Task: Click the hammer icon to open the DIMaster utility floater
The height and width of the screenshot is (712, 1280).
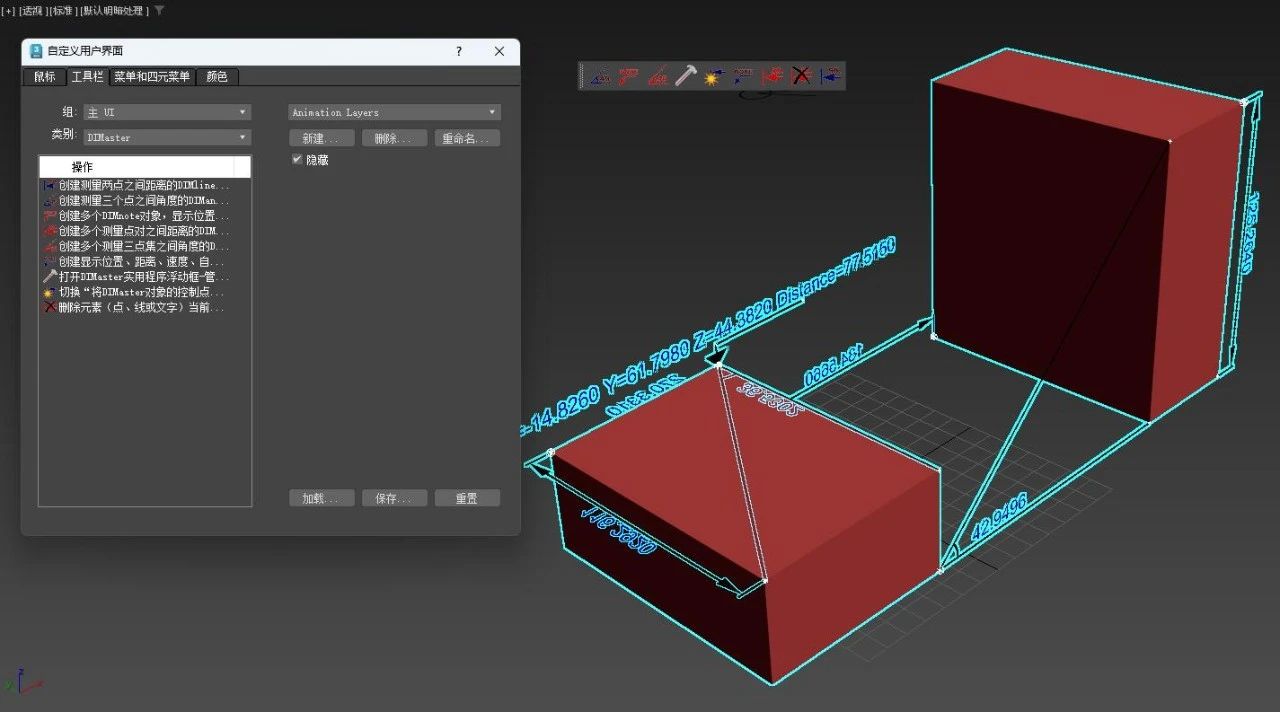Action: point(687,76)
